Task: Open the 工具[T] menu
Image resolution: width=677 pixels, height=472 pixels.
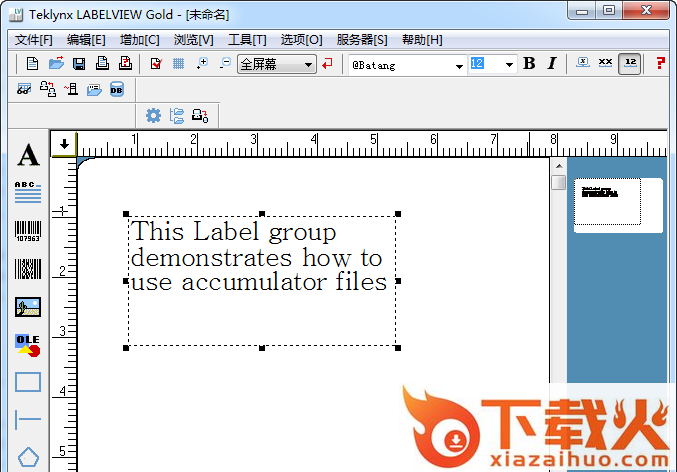Action: pyautogui.click(x=247, y=40)
